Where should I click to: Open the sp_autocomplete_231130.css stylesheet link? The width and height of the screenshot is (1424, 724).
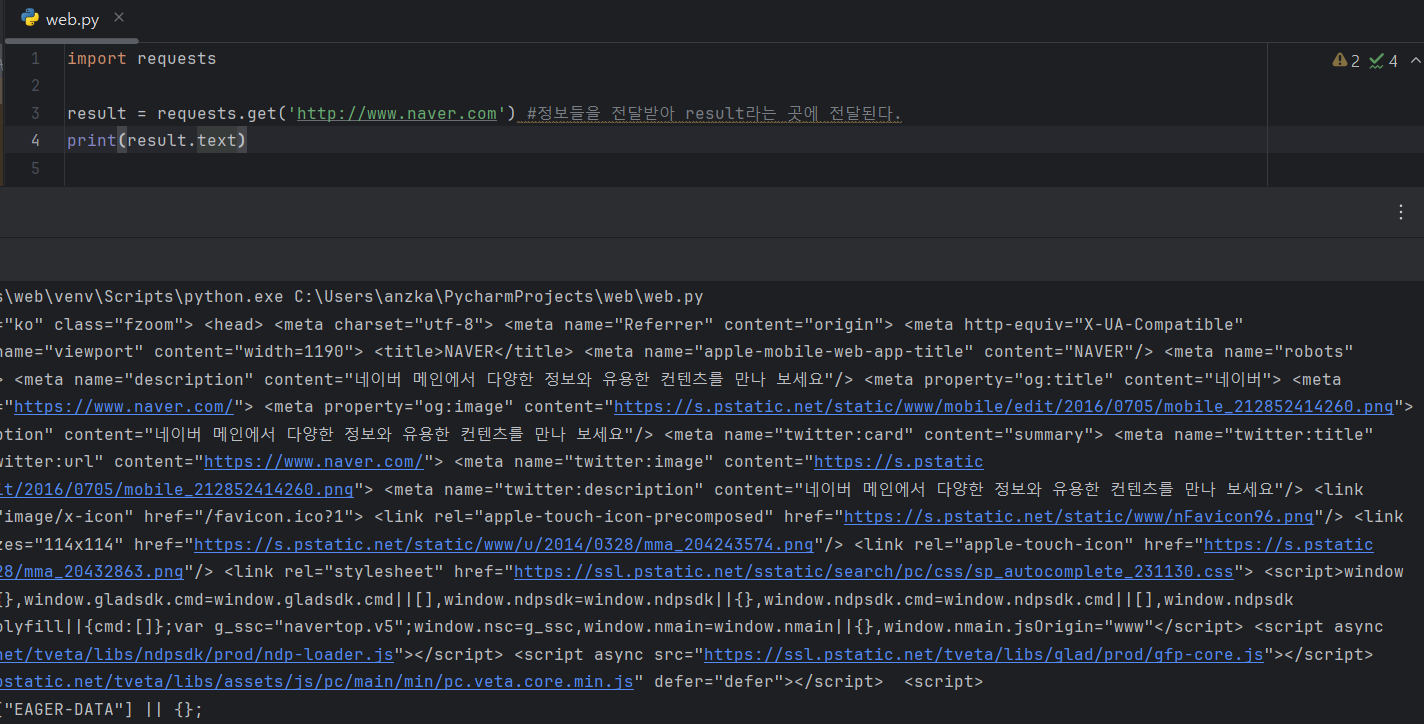873,572
